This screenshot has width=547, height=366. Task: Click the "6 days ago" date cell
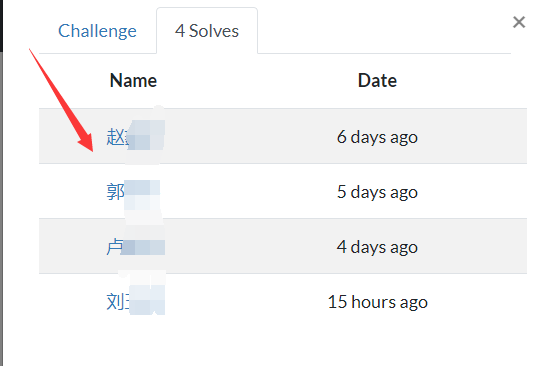(x=377, y=137)
